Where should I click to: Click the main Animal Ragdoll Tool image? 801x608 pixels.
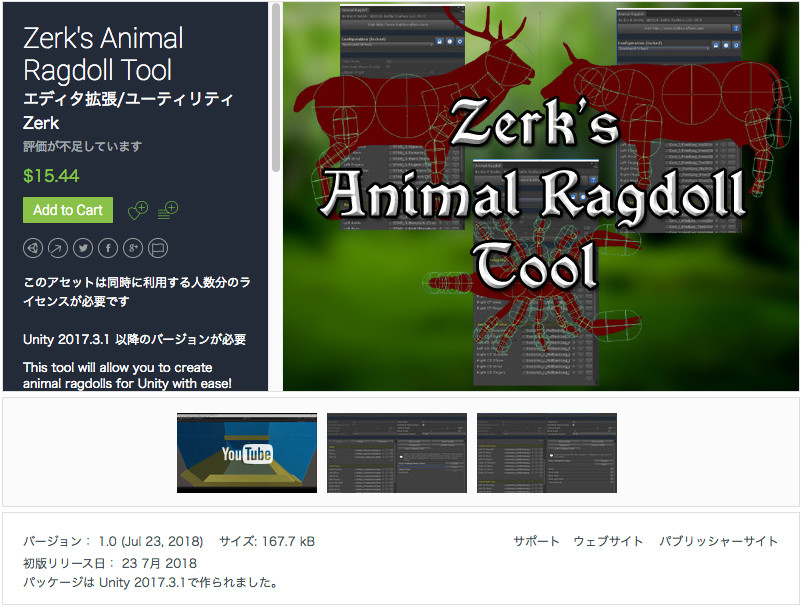[x=541, y=197]
